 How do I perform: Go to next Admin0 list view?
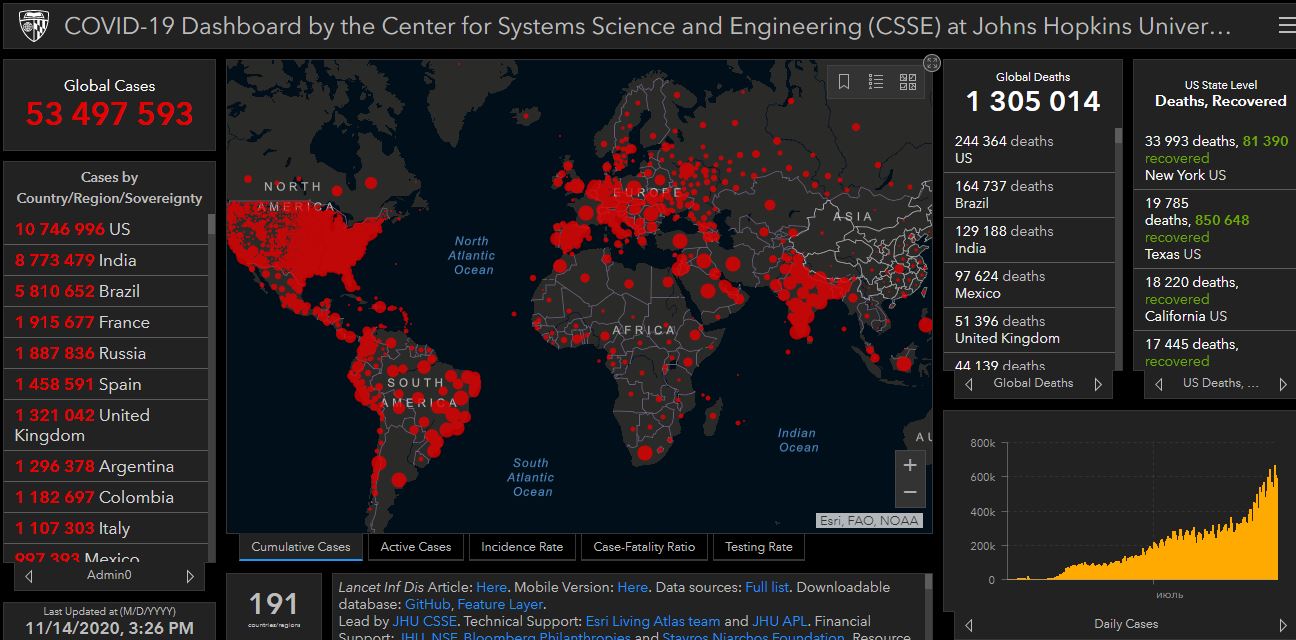pyautogui.click(x=190, y=576)
